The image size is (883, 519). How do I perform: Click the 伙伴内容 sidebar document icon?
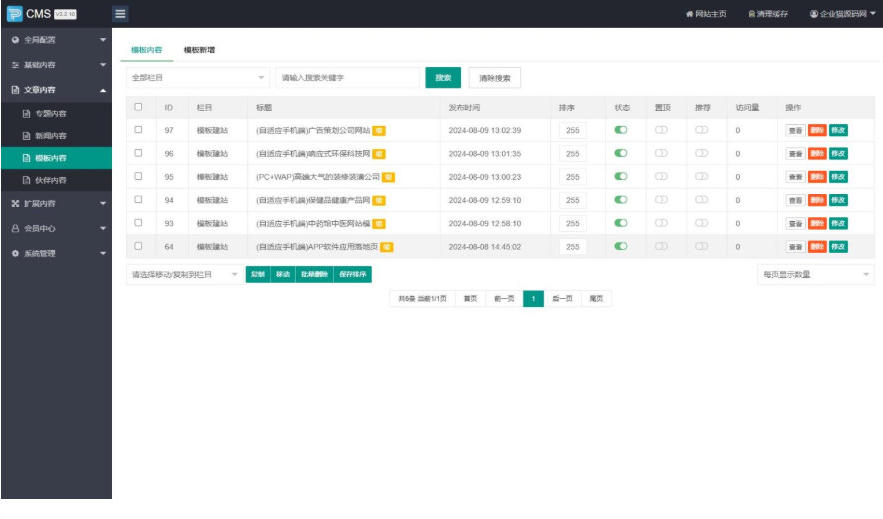pos(27,180)
